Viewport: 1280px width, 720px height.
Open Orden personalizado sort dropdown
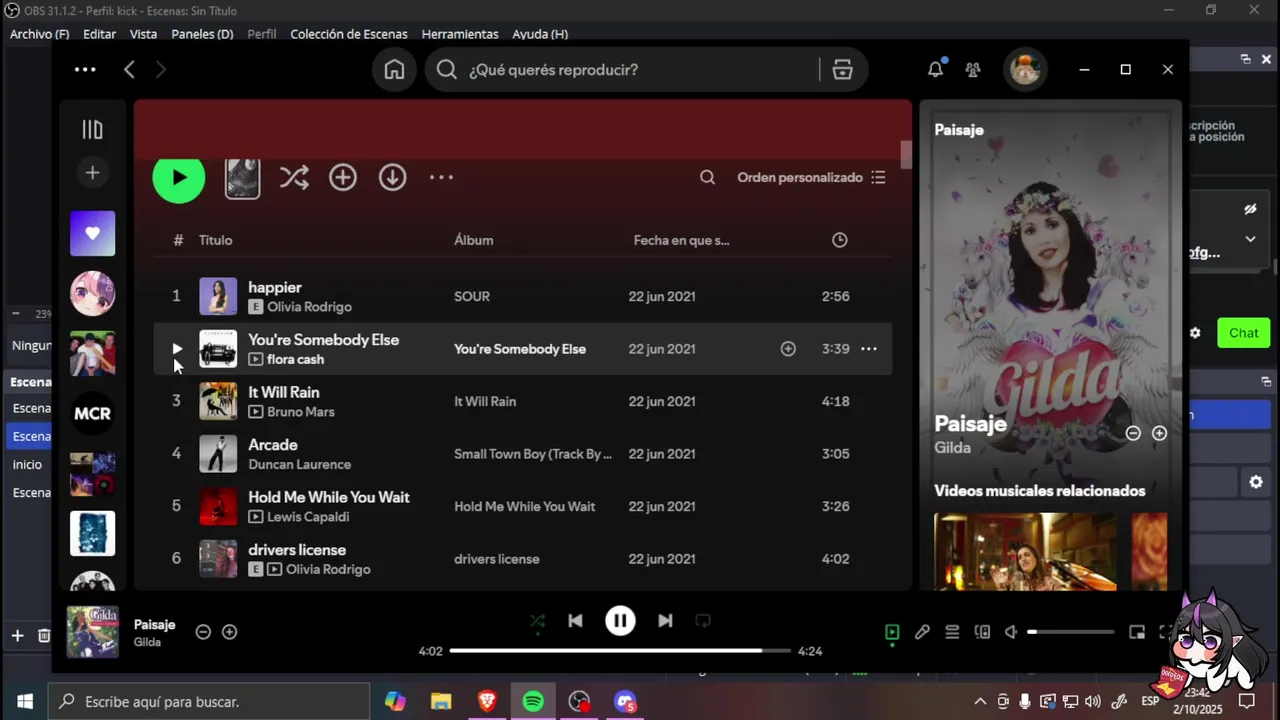pos(811,177)
